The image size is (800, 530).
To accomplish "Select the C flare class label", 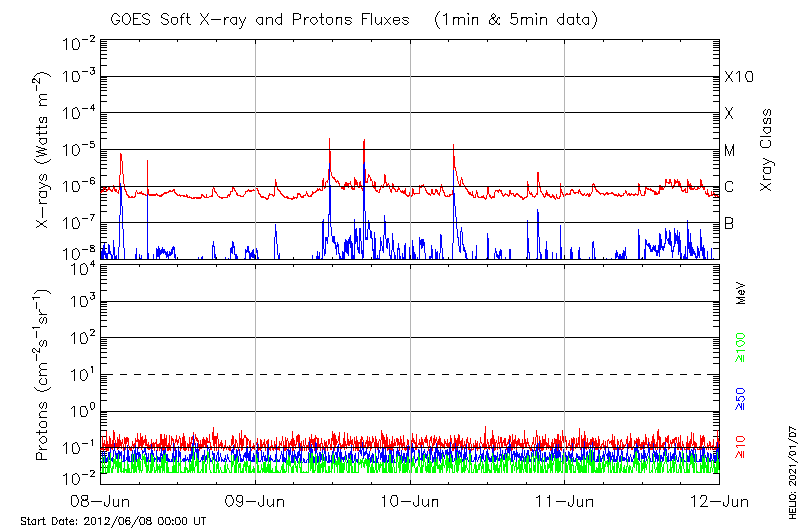I will tap(730, 187).
